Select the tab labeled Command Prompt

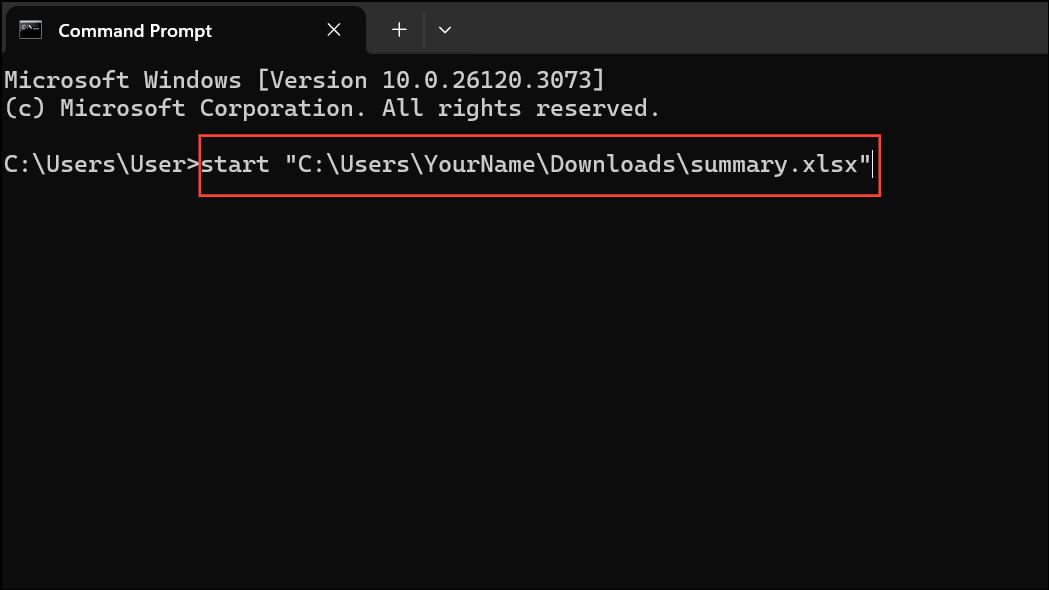(x=135, y=30)
